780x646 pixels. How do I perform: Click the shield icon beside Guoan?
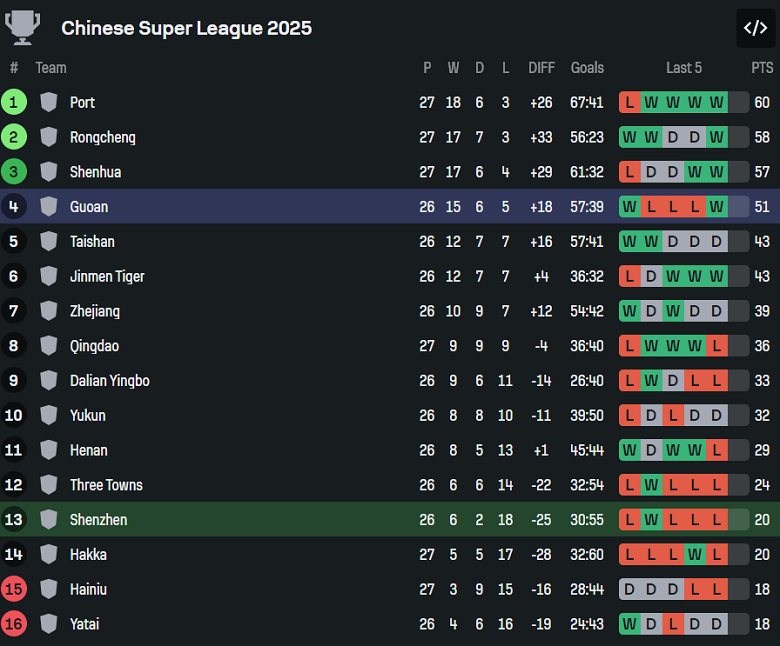click(49, 207)
